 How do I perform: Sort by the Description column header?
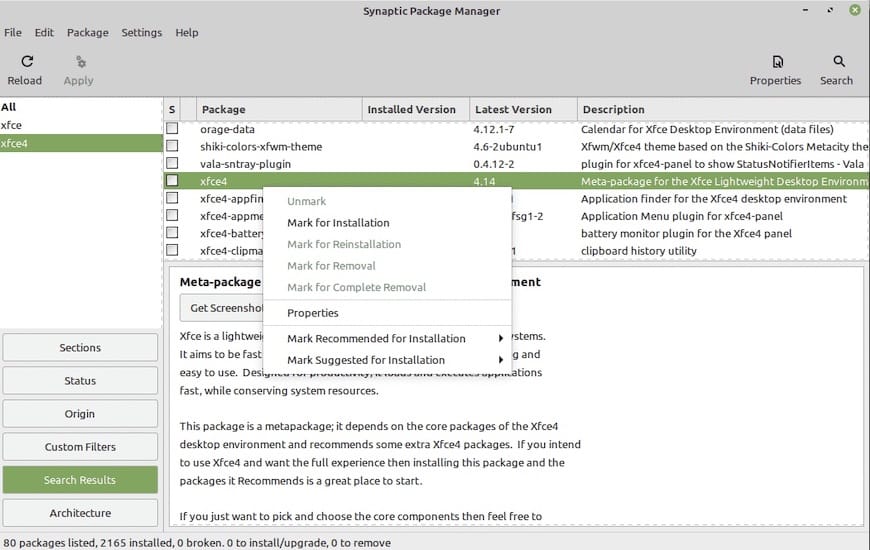pos(723,109)
